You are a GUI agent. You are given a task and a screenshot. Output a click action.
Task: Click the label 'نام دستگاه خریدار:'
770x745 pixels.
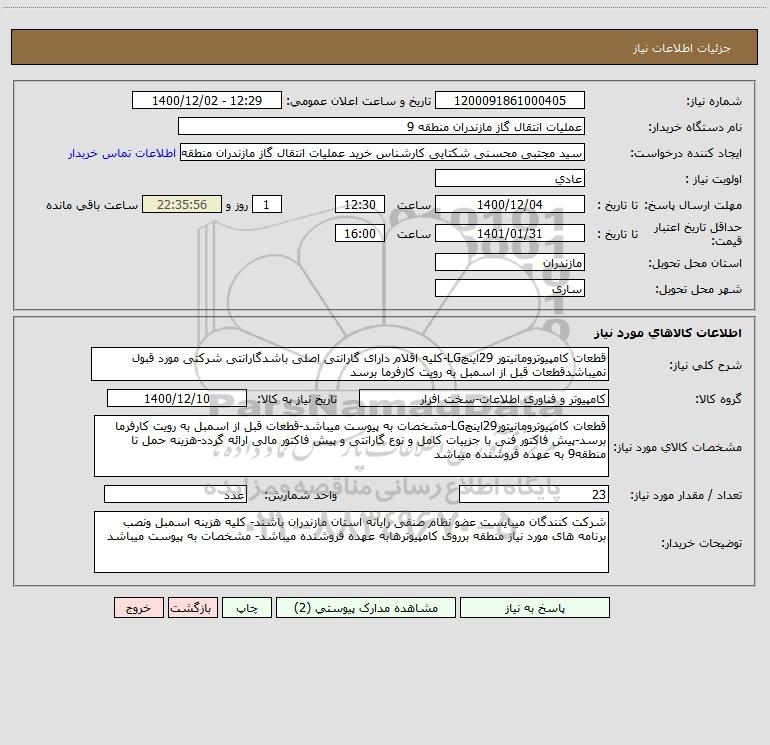tap(695, 127)
